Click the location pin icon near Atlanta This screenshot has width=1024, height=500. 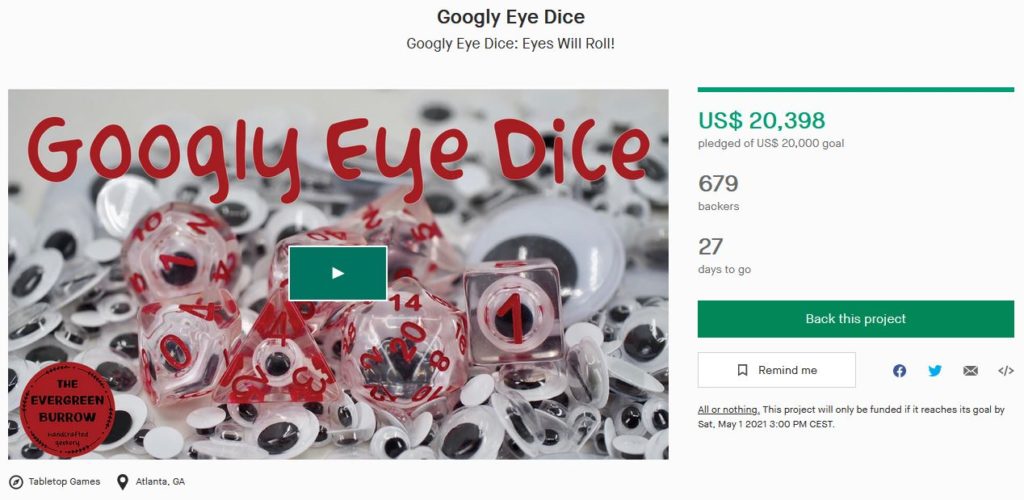click(x=122, y=482)
